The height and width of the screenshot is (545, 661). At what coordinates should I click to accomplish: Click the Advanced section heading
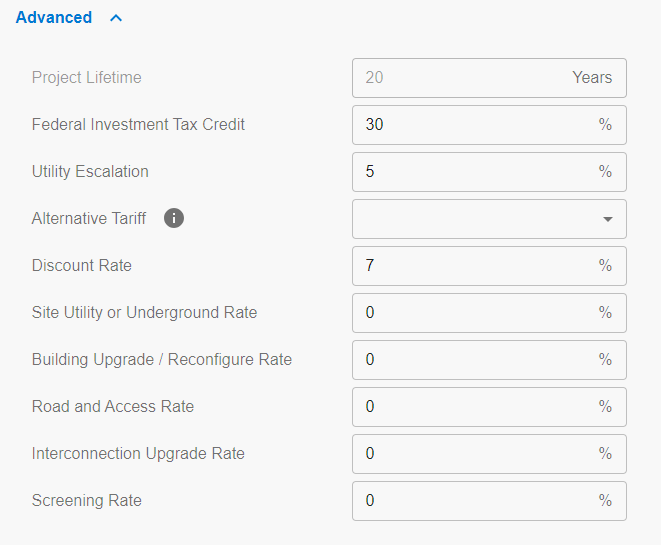click(x=54, y=18)
